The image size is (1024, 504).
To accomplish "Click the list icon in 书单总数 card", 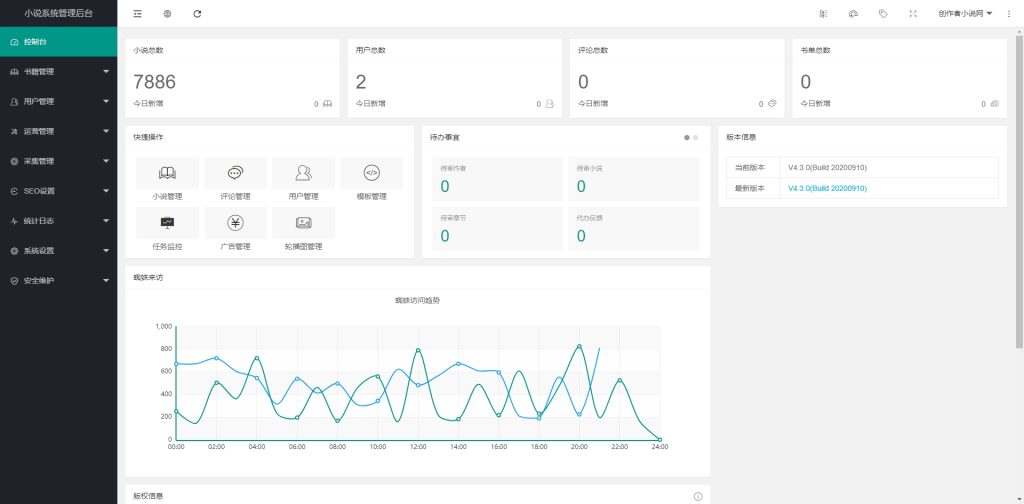I will 995,104.
